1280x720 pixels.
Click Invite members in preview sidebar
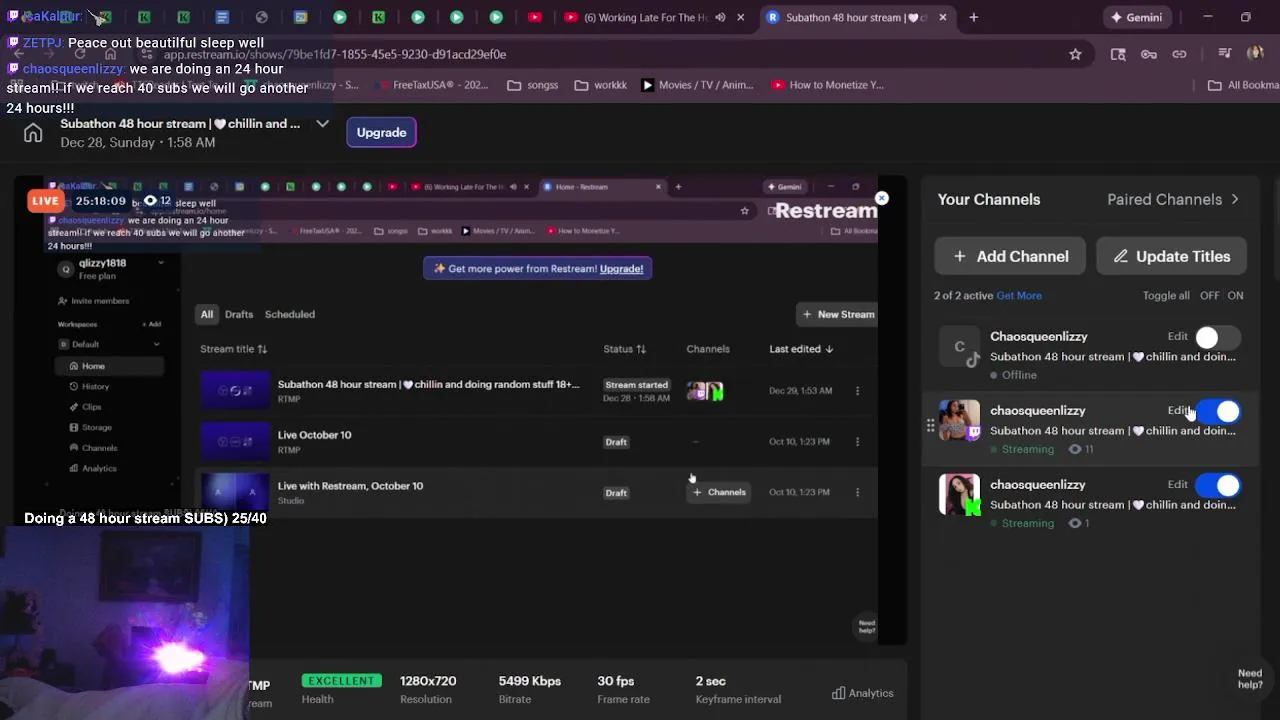pos(93,301)
